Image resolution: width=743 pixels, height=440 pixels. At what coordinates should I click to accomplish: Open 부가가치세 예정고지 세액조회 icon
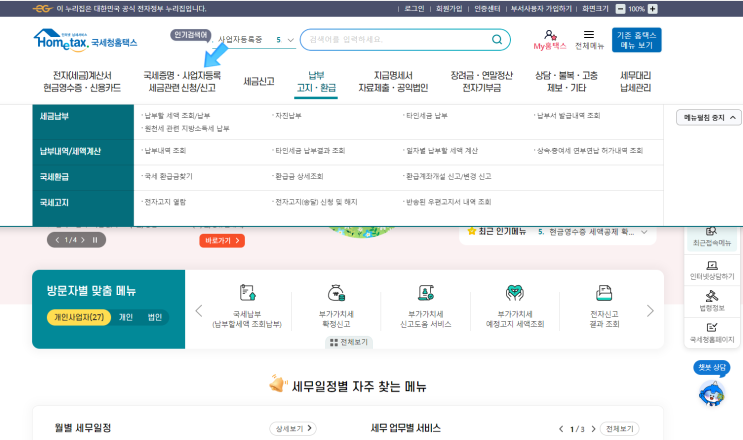point(515,293)
